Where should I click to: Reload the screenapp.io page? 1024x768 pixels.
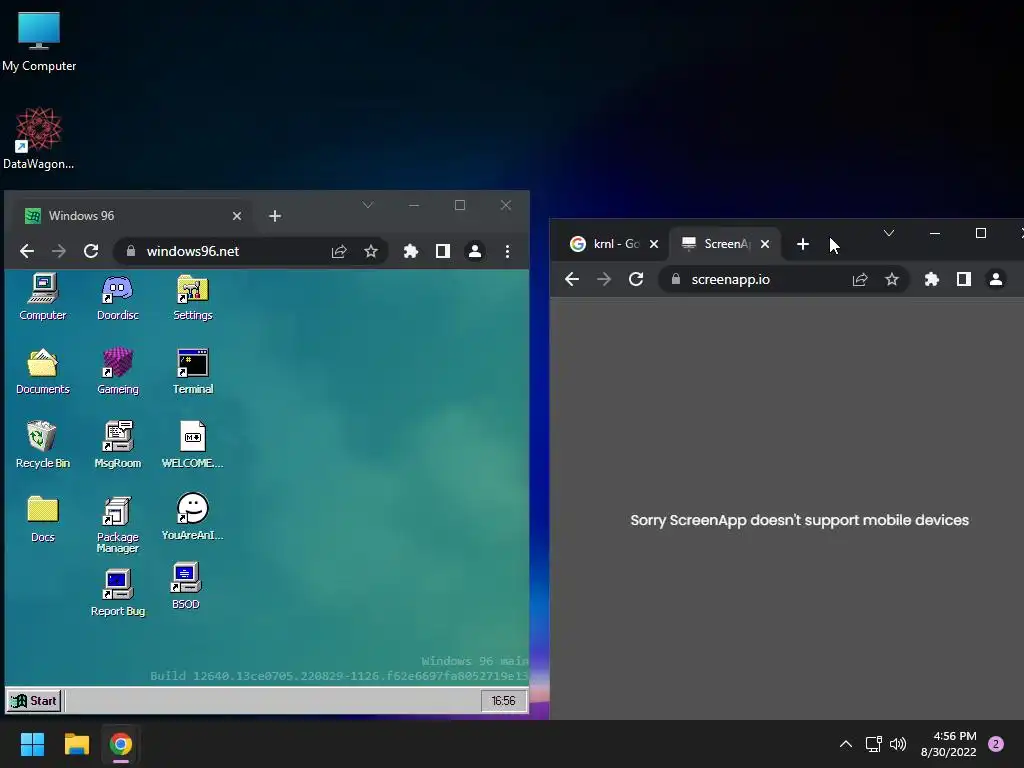[636, 280]
